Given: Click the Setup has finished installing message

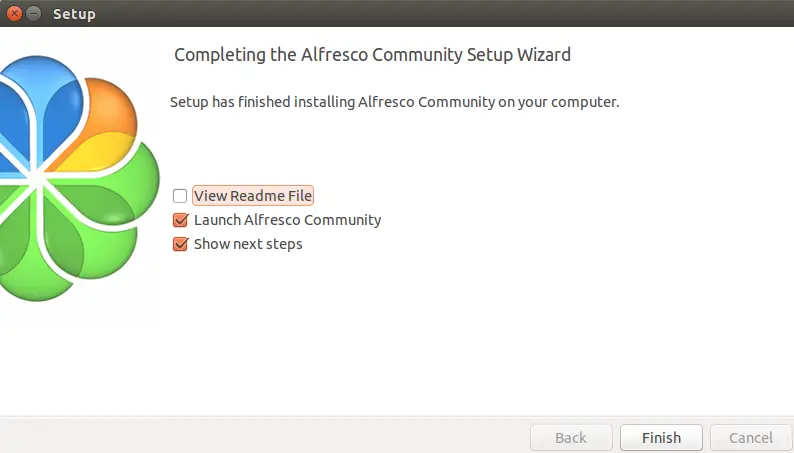Looking at the screenshot, I should click(x=394, y=102).
